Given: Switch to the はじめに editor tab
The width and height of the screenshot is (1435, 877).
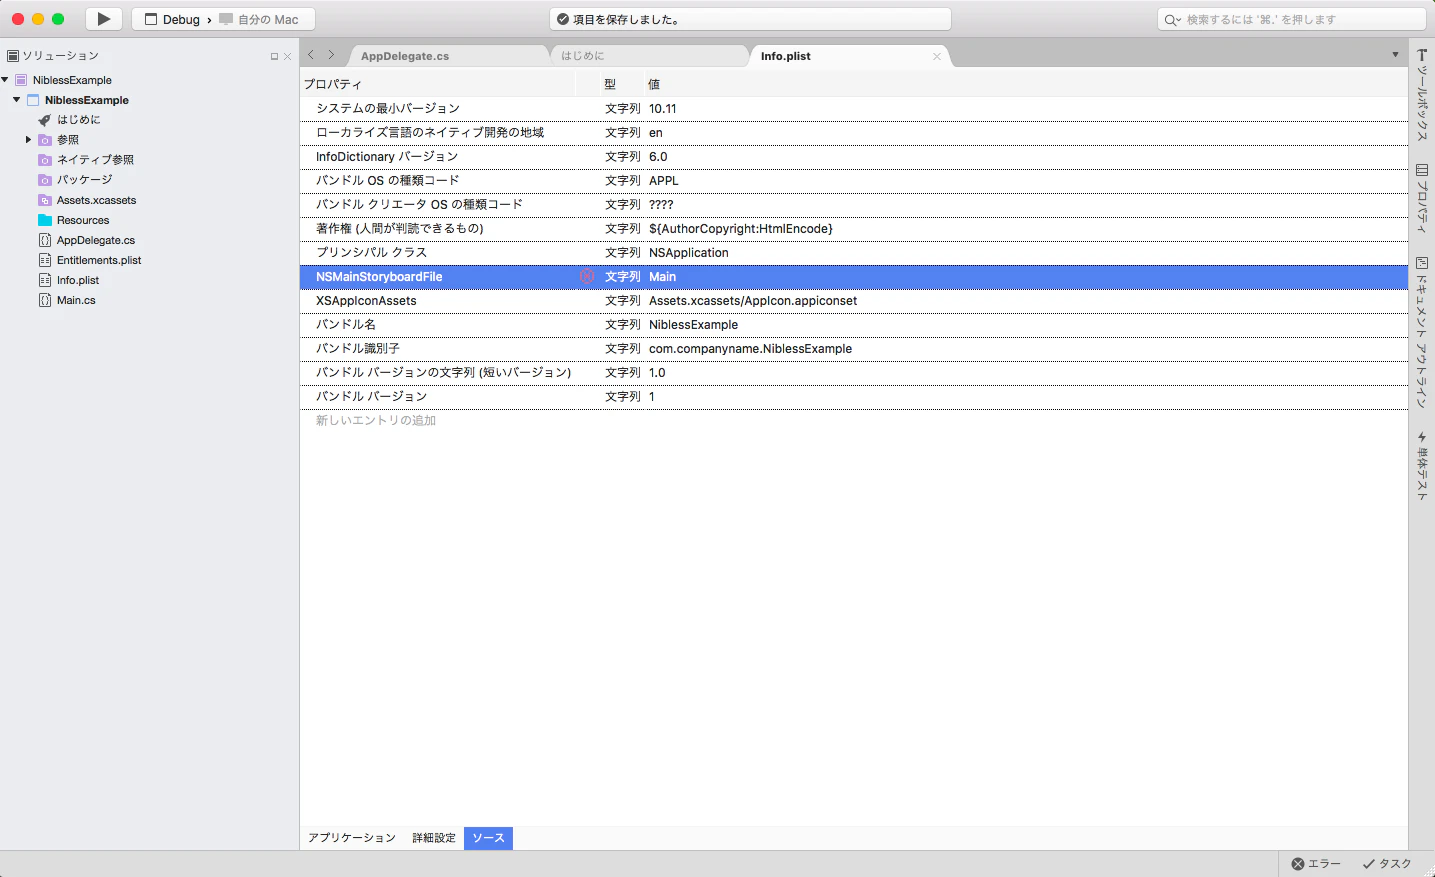Looking at the screenshot, I should point(583,56).
